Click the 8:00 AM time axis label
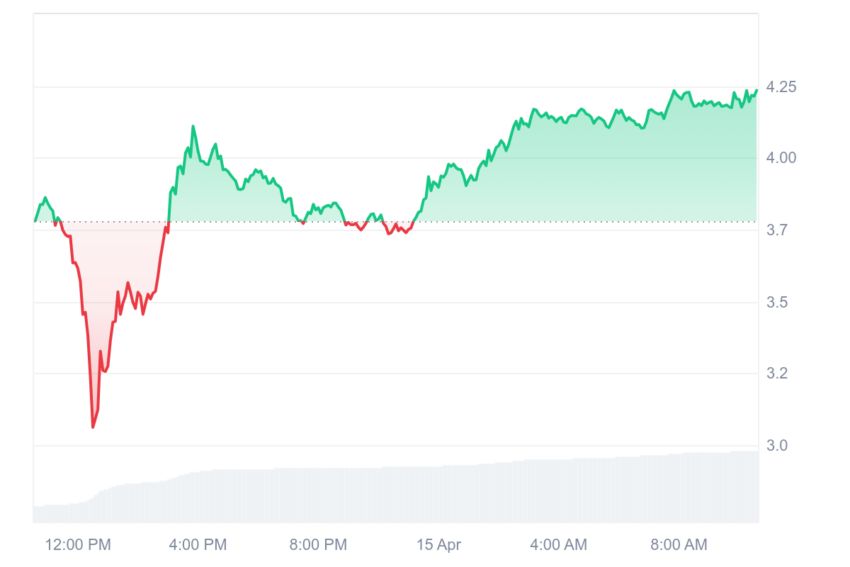 [x=679, y=544]
